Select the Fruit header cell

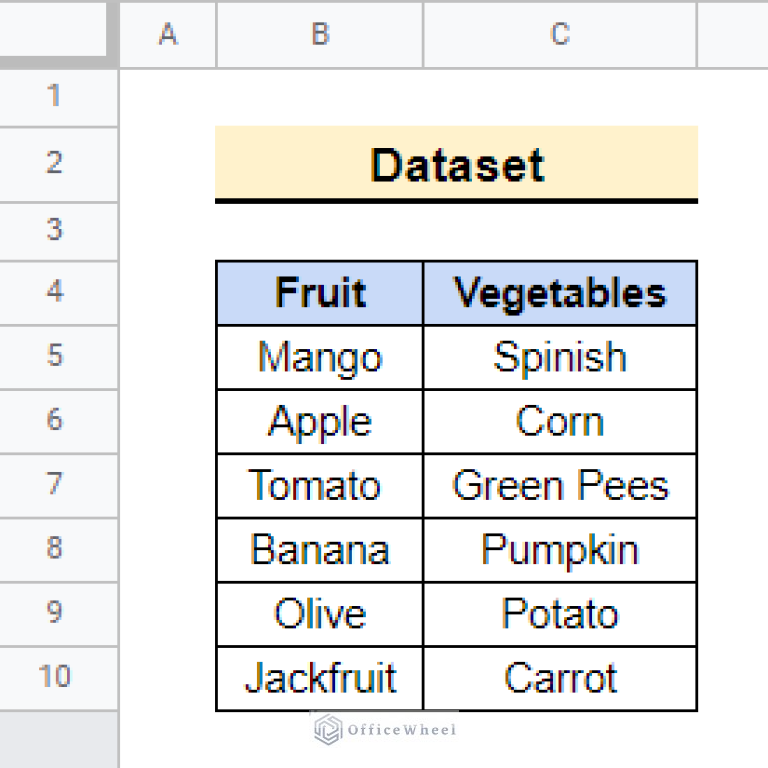click(320, 293)
